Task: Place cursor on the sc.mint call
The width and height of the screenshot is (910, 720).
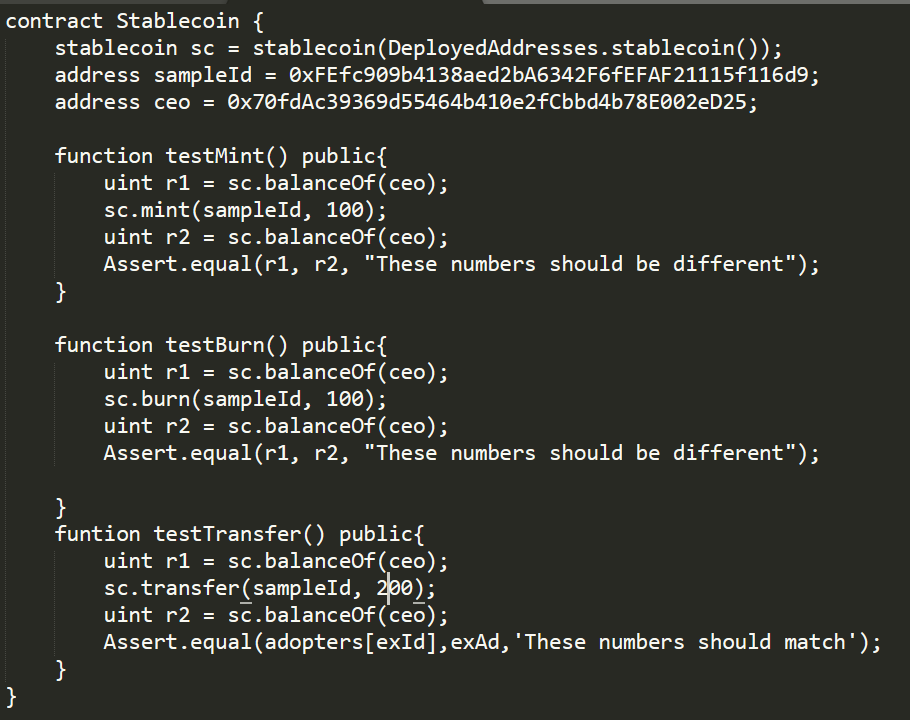Action: (147, 210)
